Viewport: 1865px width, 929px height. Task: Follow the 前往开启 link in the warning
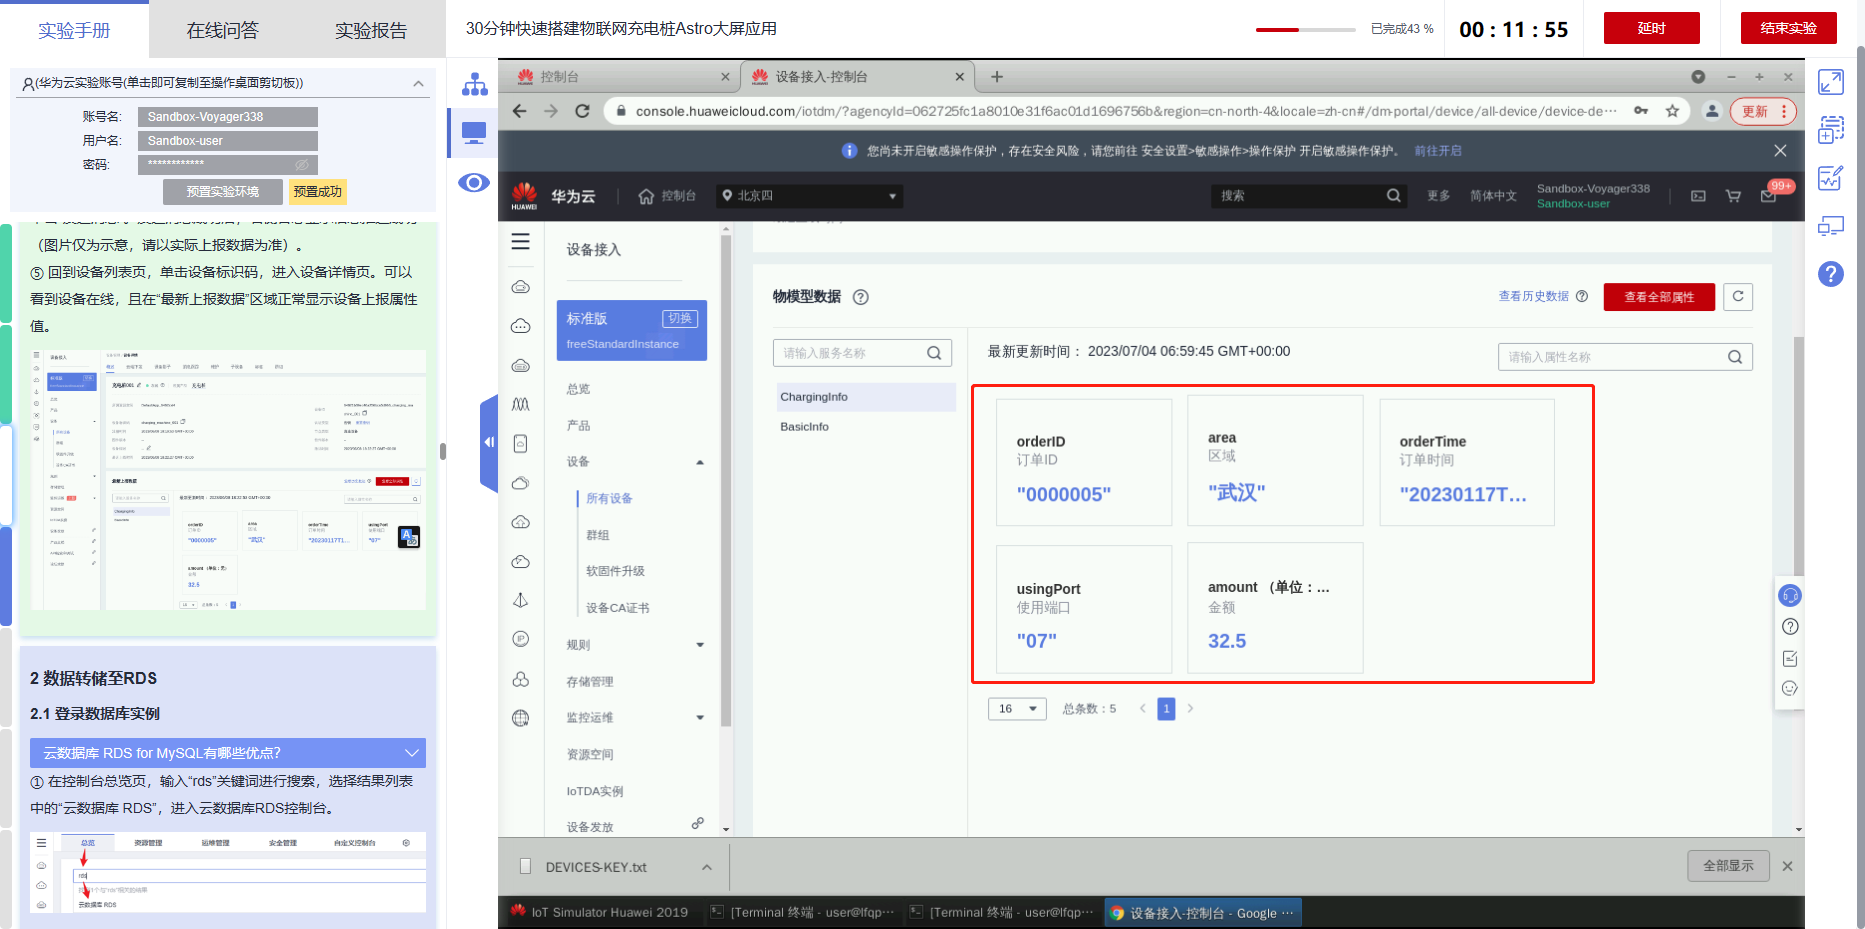point(1438,151)
